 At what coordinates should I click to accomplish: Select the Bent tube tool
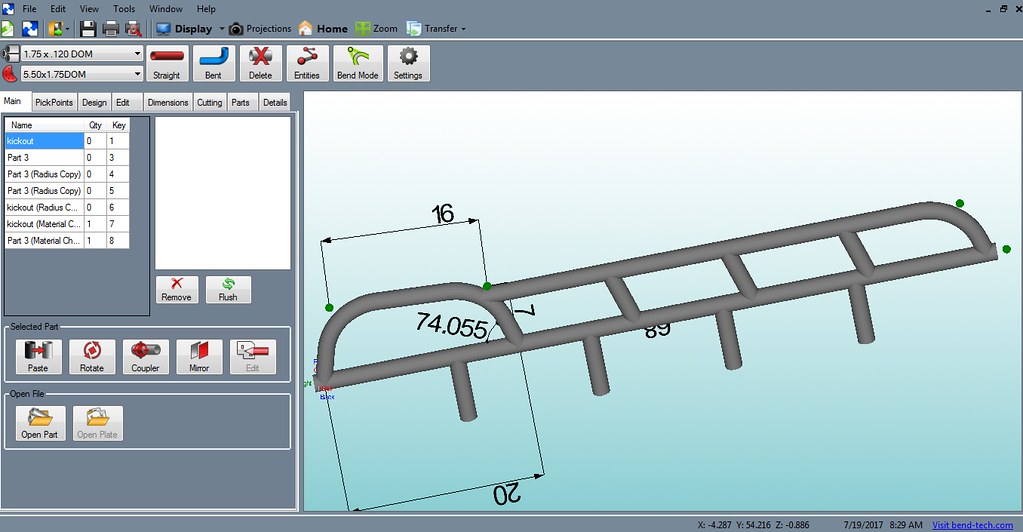pos(213,63)
